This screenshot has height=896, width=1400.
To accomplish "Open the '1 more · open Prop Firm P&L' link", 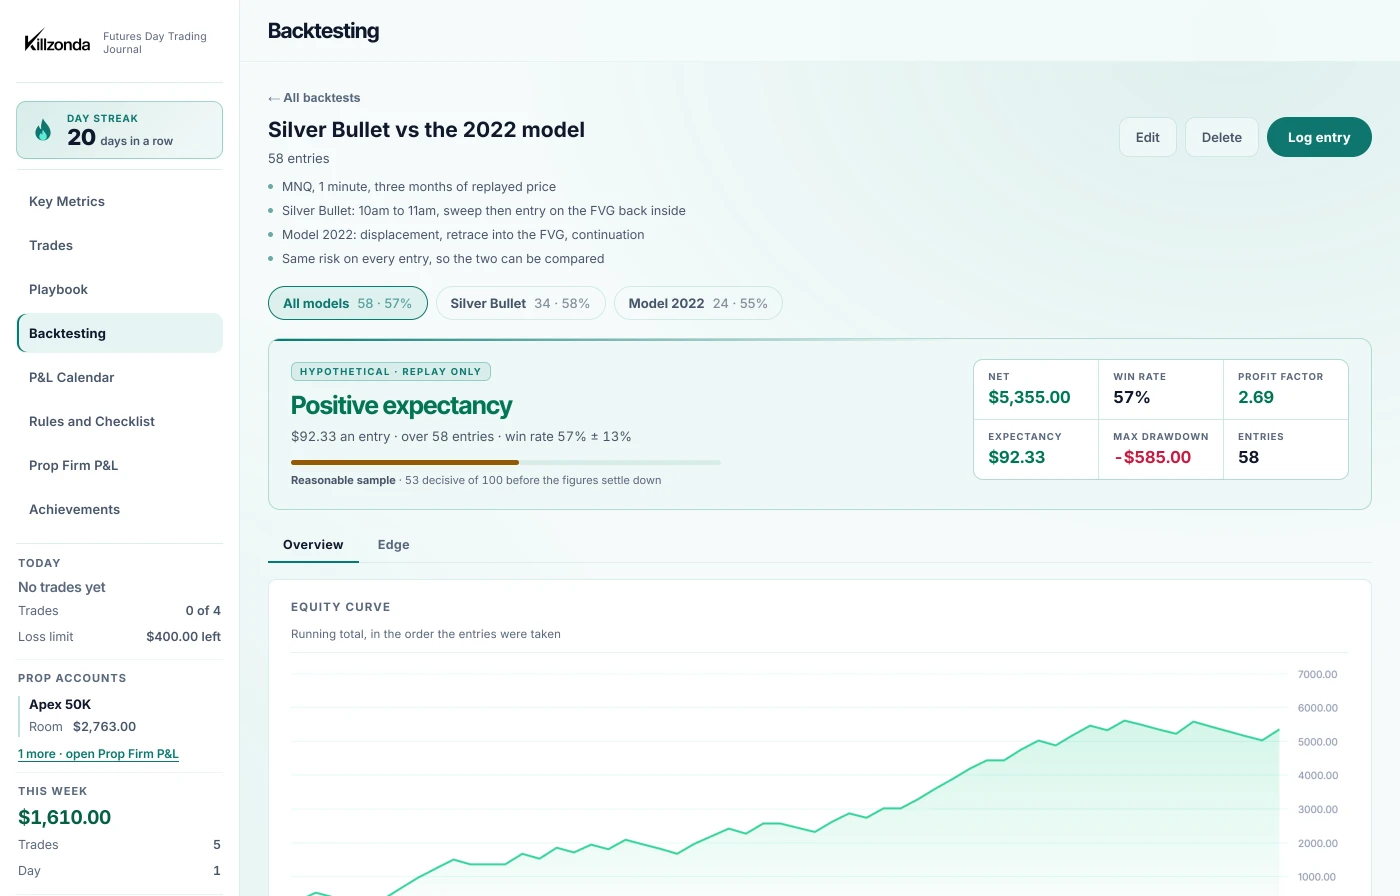I will pos(98,754).
